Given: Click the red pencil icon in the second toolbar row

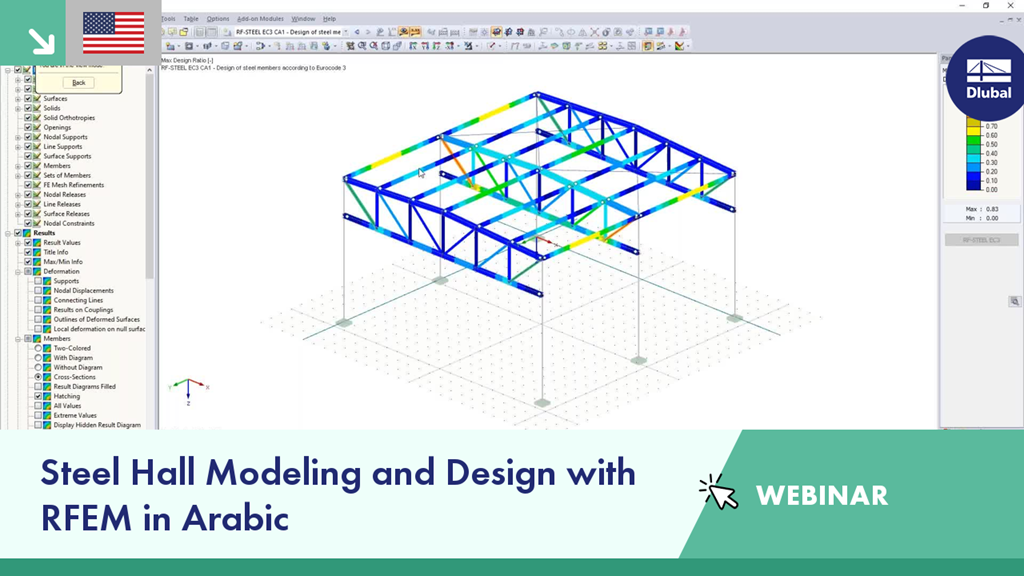Looking at the screenshot, I should click(490, 46).
